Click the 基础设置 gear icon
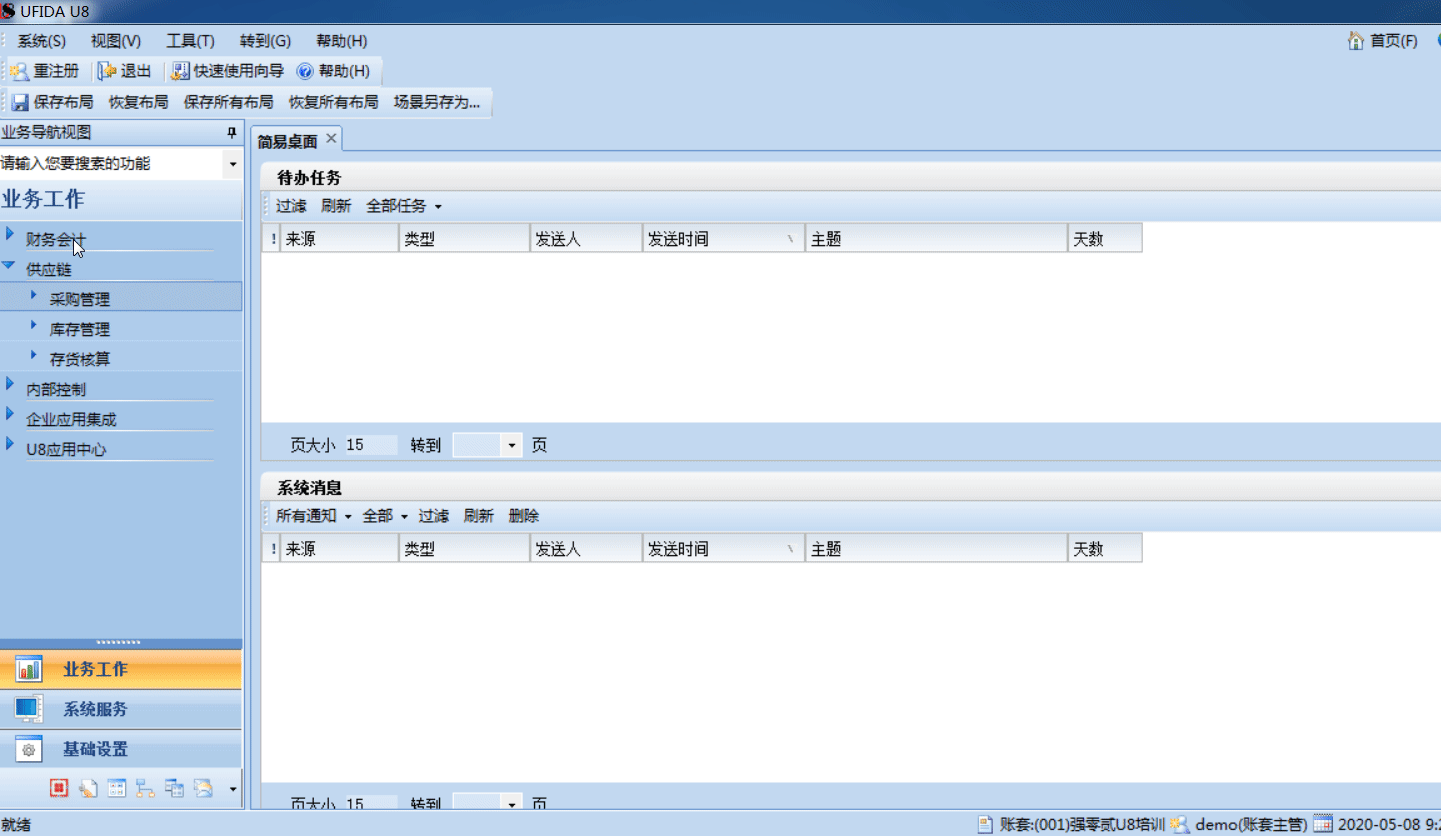This screenshot has width=1441, height=836. tap(29, 749)
